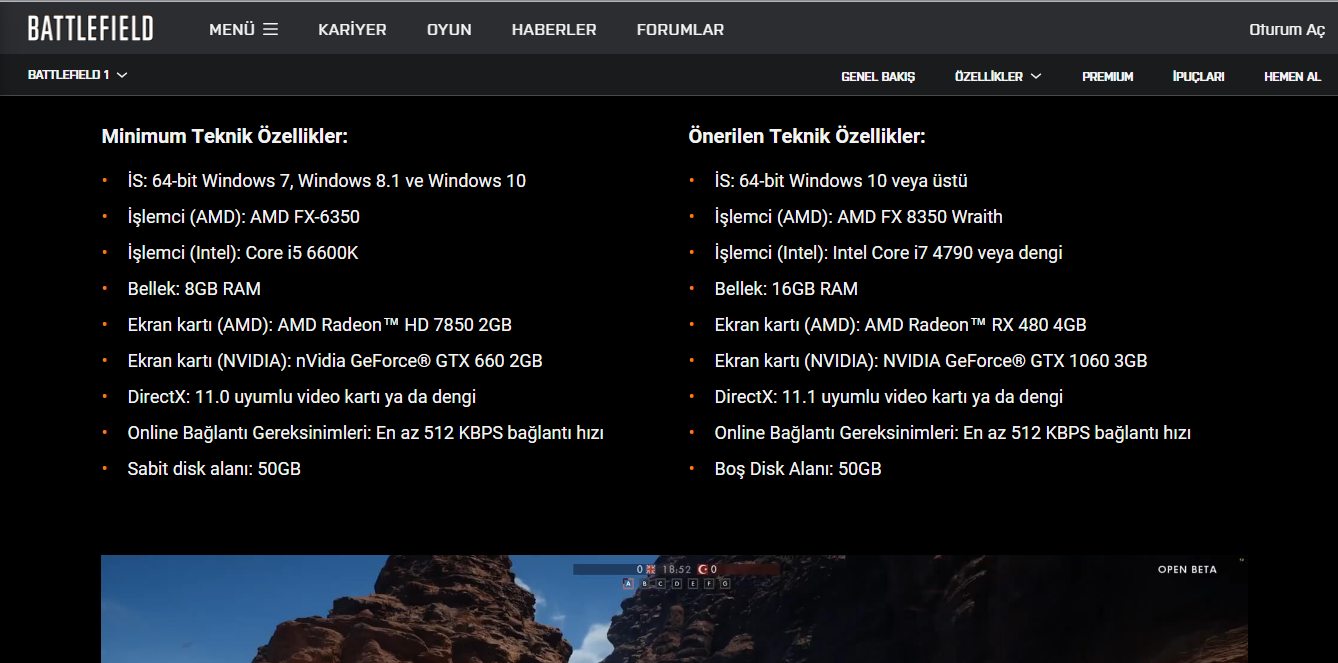
Task: Click the Core i5 6600K line
Action: coord(242,253)
